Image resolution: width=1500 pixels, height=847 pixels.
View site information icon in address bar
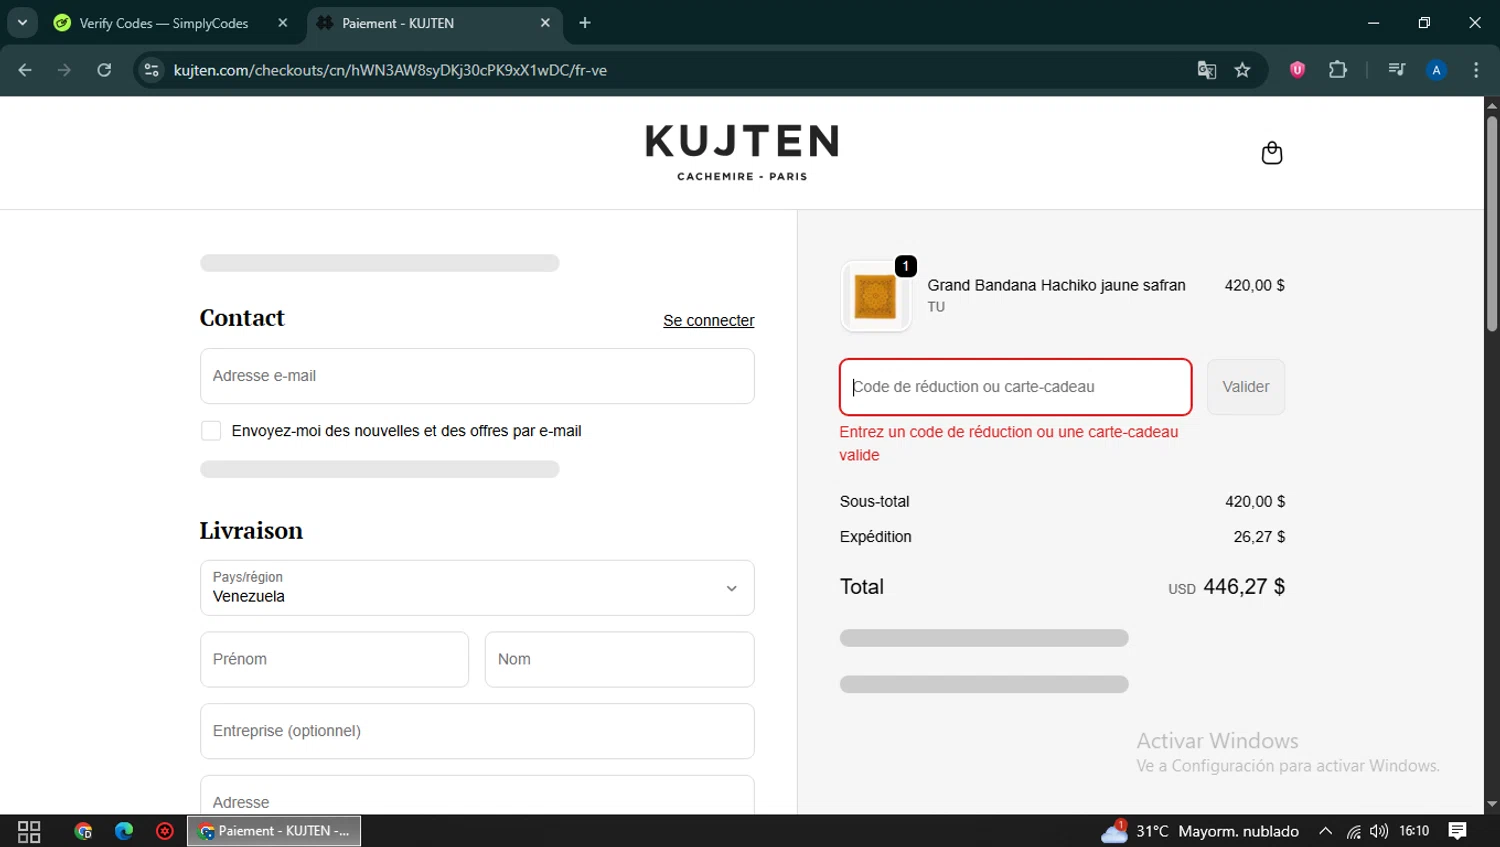(x=151, y=70)
